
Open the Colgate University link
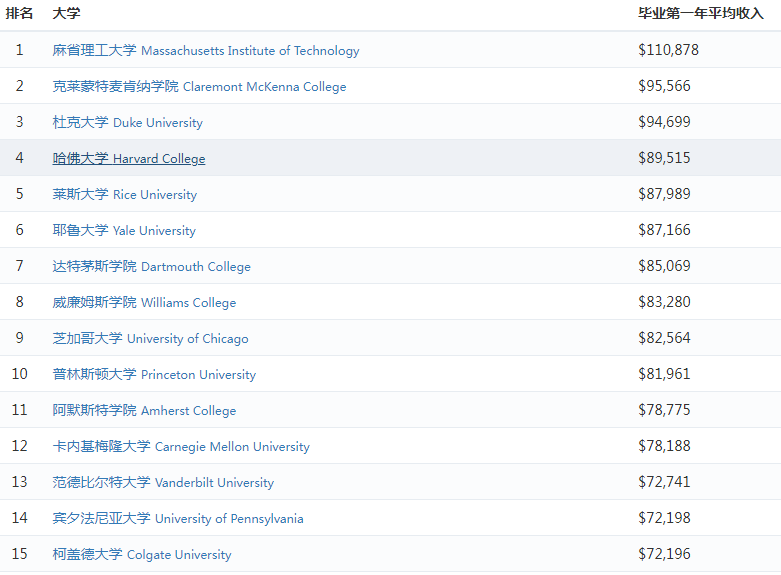(142, 554)
